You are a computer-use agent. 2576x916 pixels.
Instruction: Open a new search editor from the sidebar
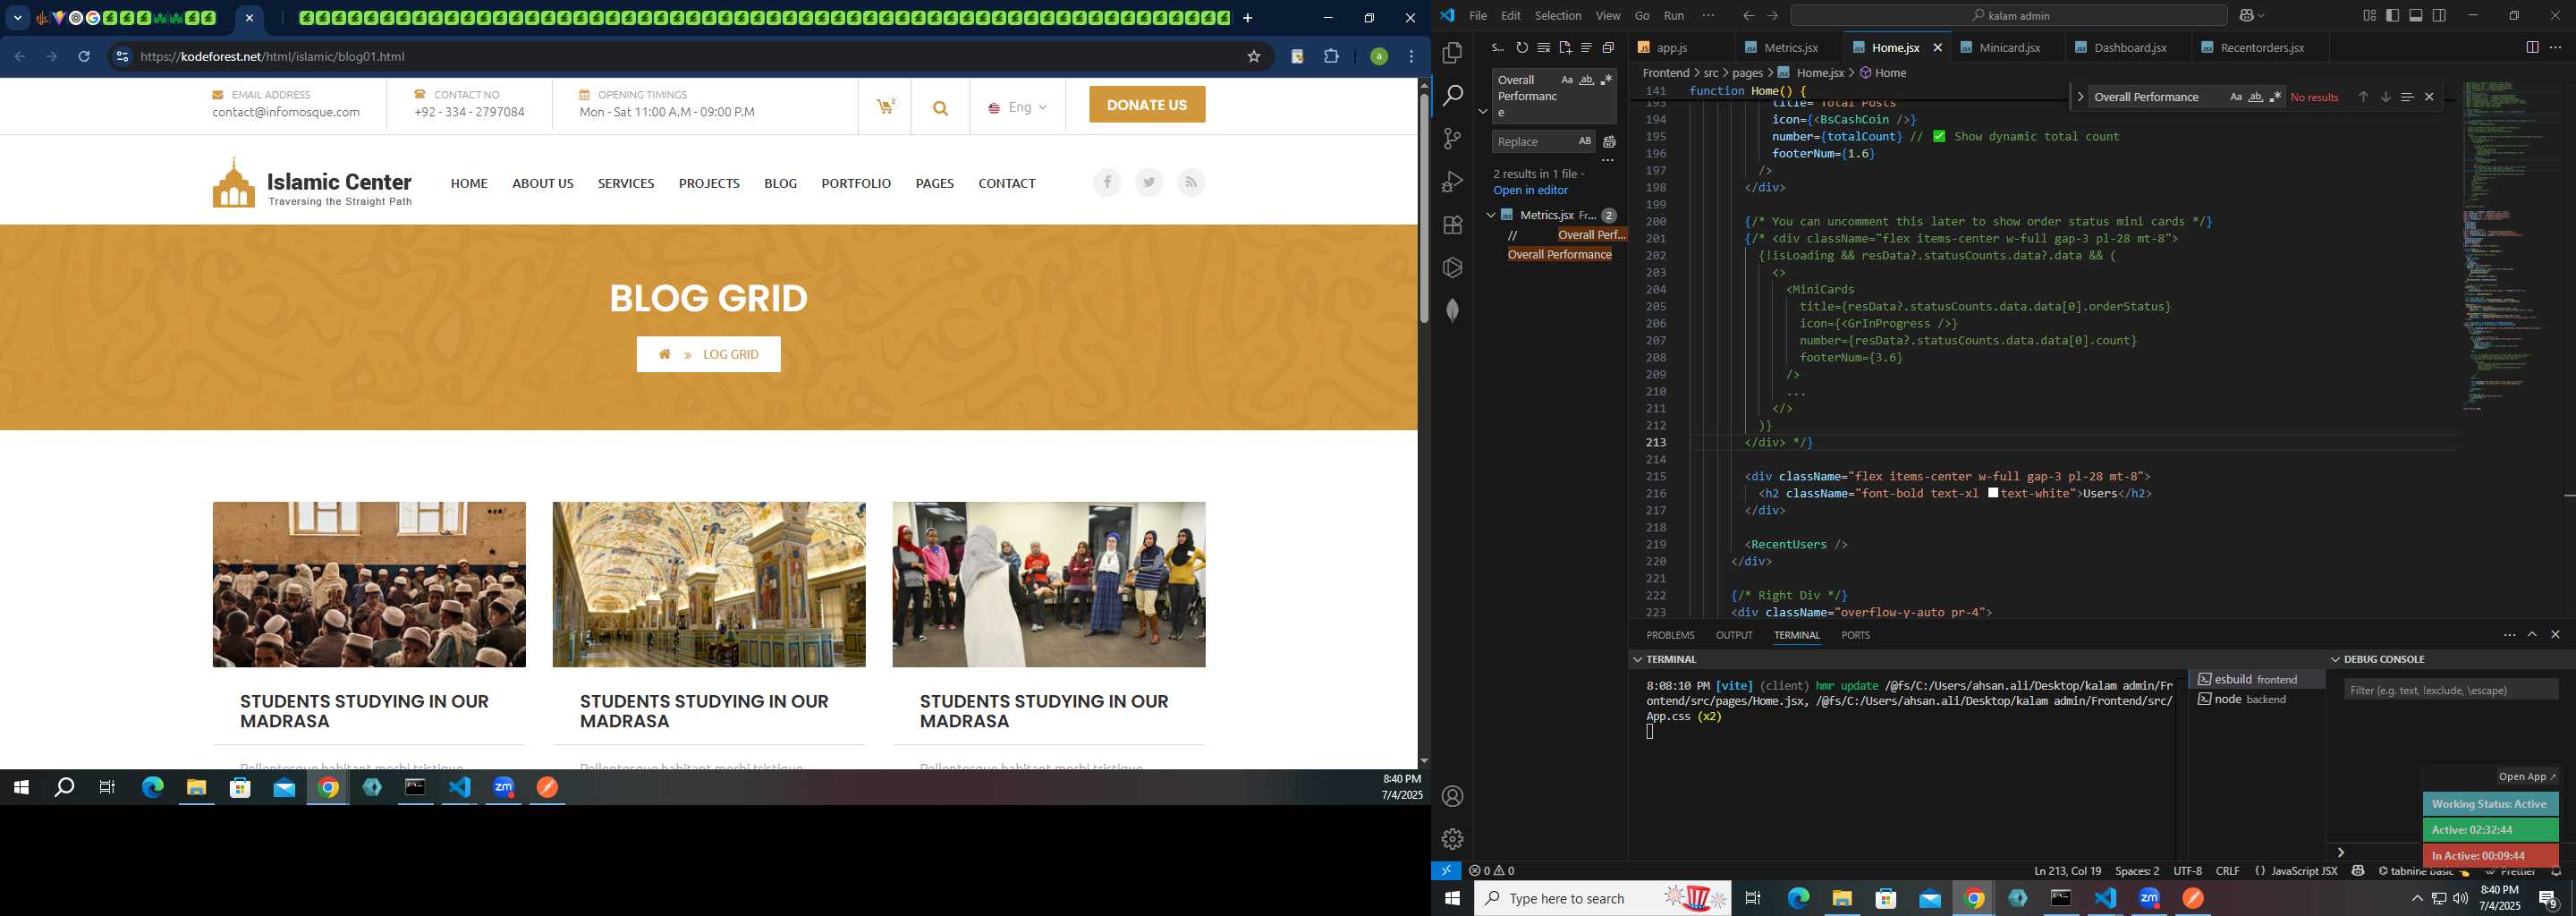pos(1565,48)
